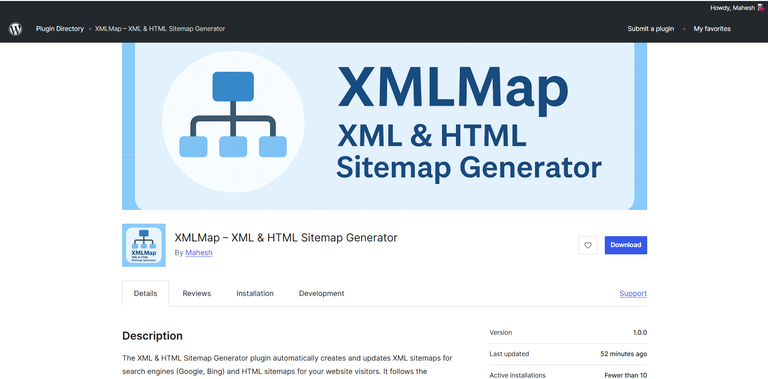Open the Plugin Directory link
The width and height of the screenshot is (768, 379).
click(x=60, y=29)
